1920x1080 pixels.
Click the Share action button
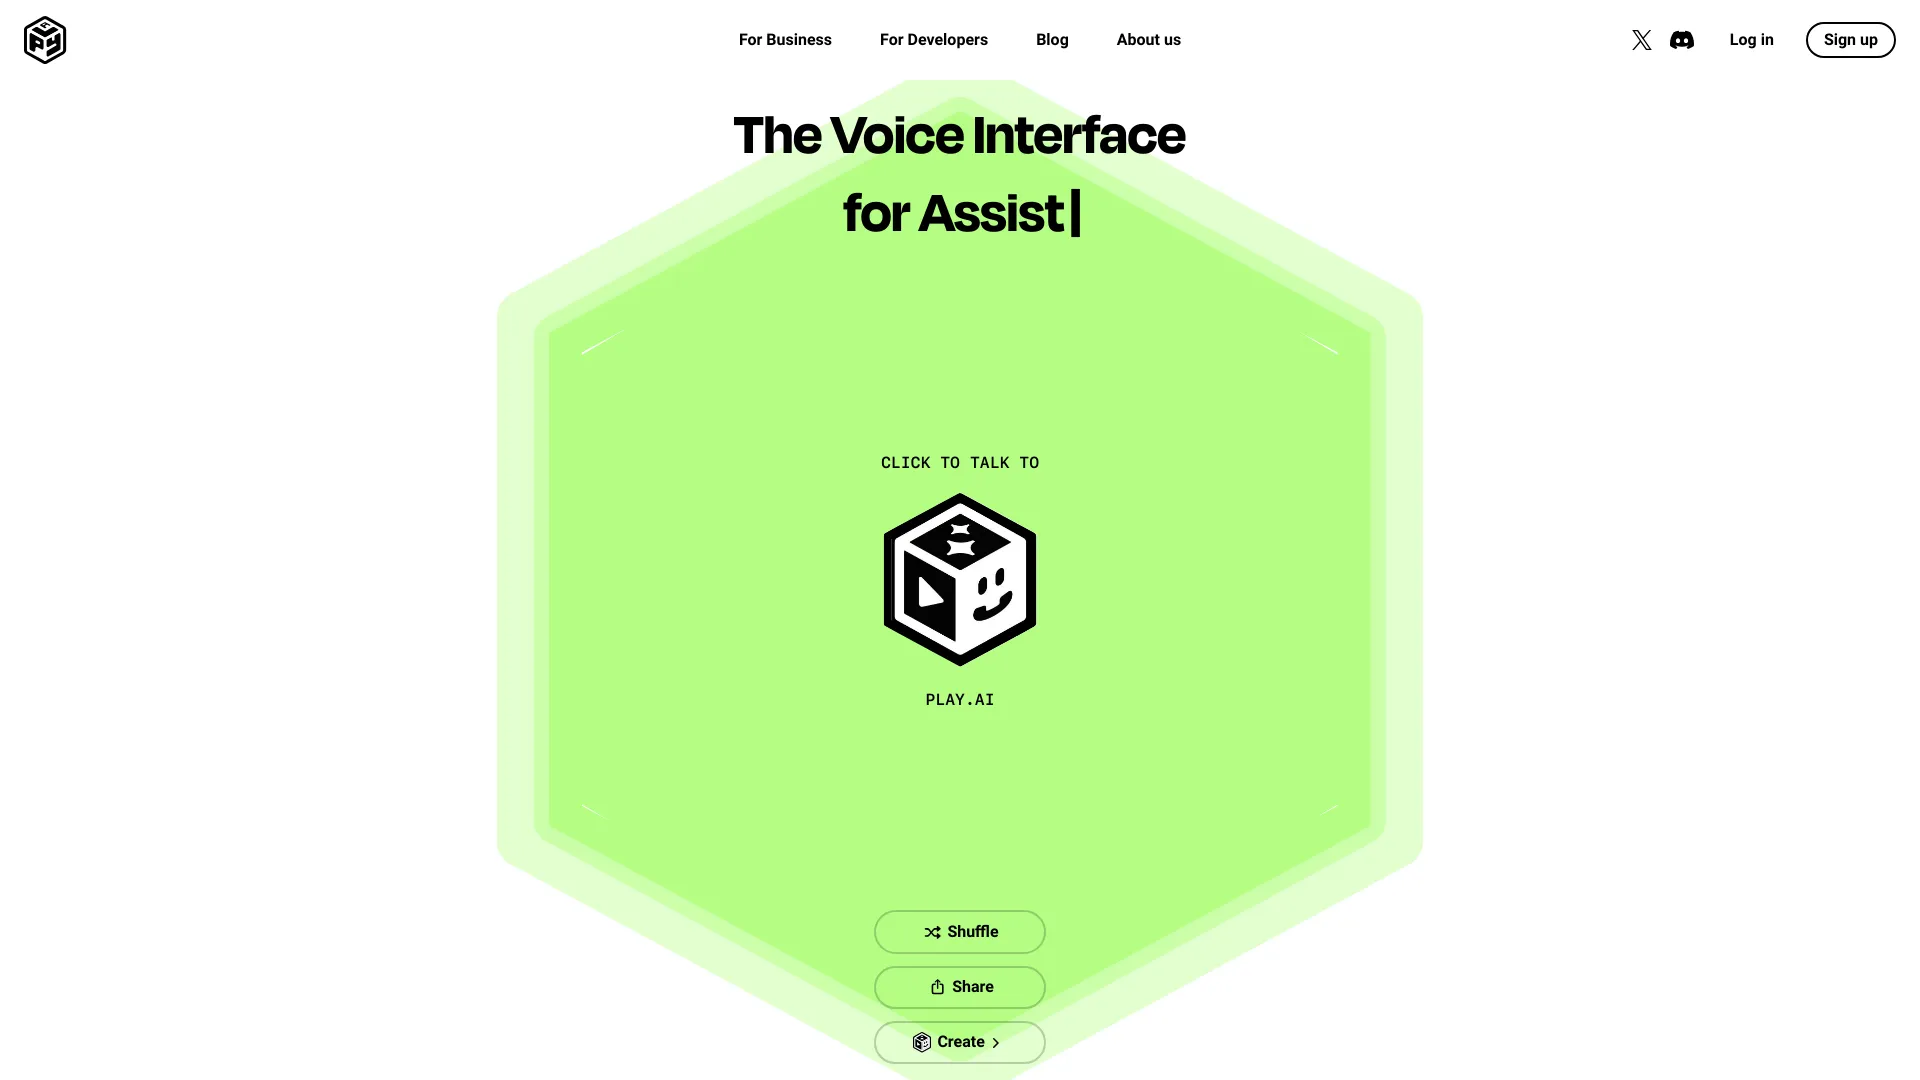[960, 986]
